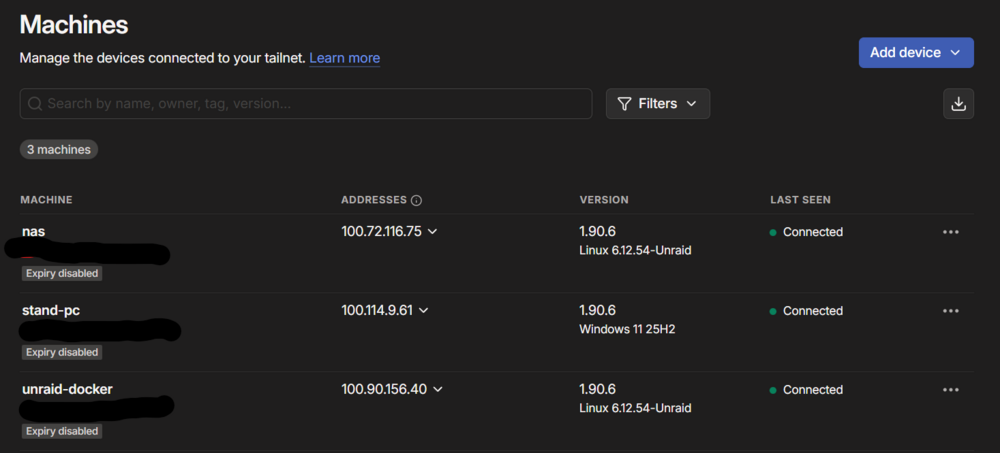
Task: Open the three-dot menu for stand-pc
Action: coord(950,311)
